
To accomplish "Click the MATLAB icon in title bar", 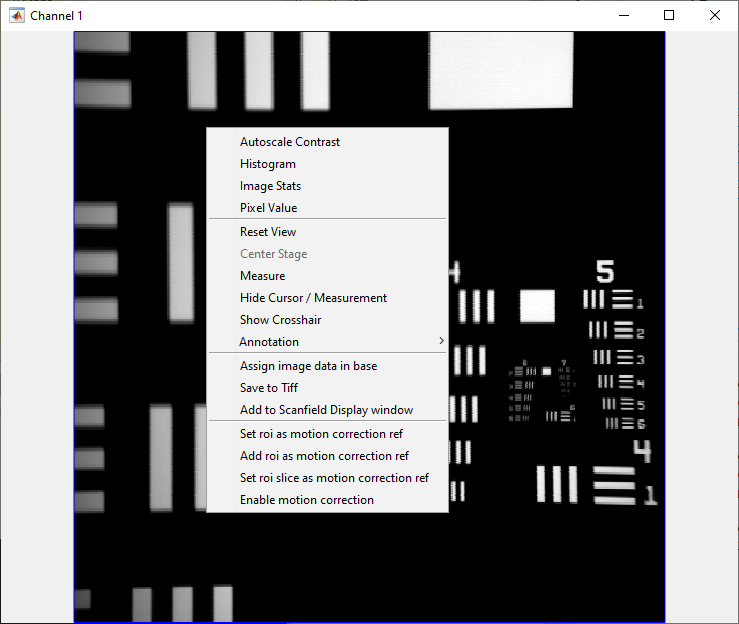I will coord(17,16).
